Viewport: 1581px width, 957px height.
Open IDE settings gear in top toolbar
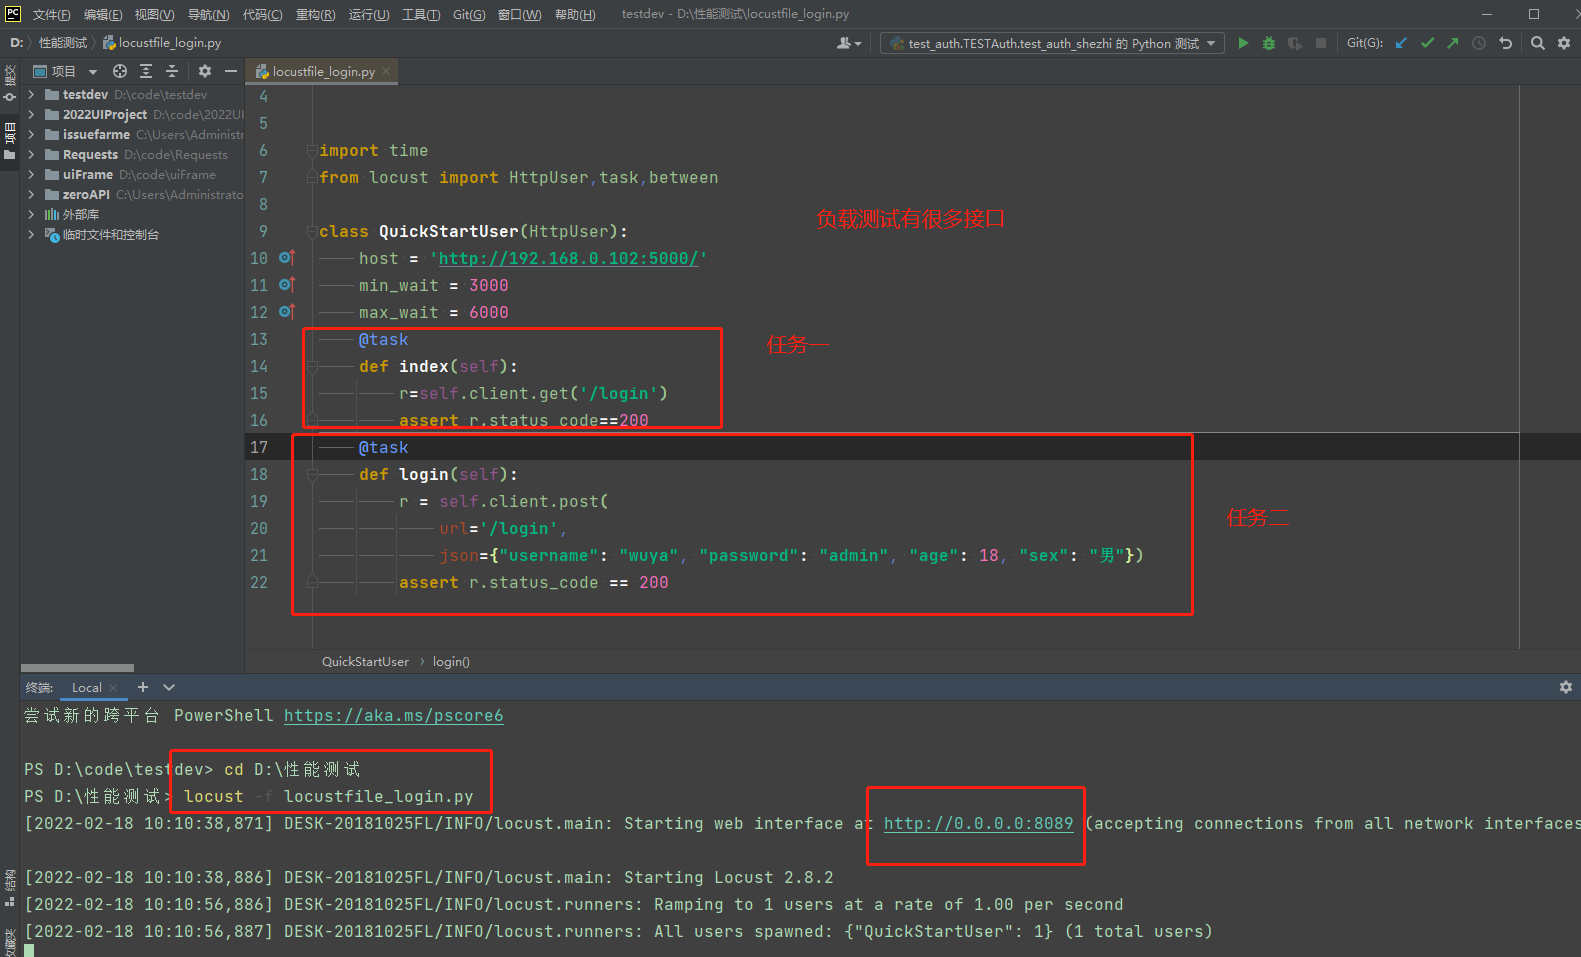click(1564, 43)
